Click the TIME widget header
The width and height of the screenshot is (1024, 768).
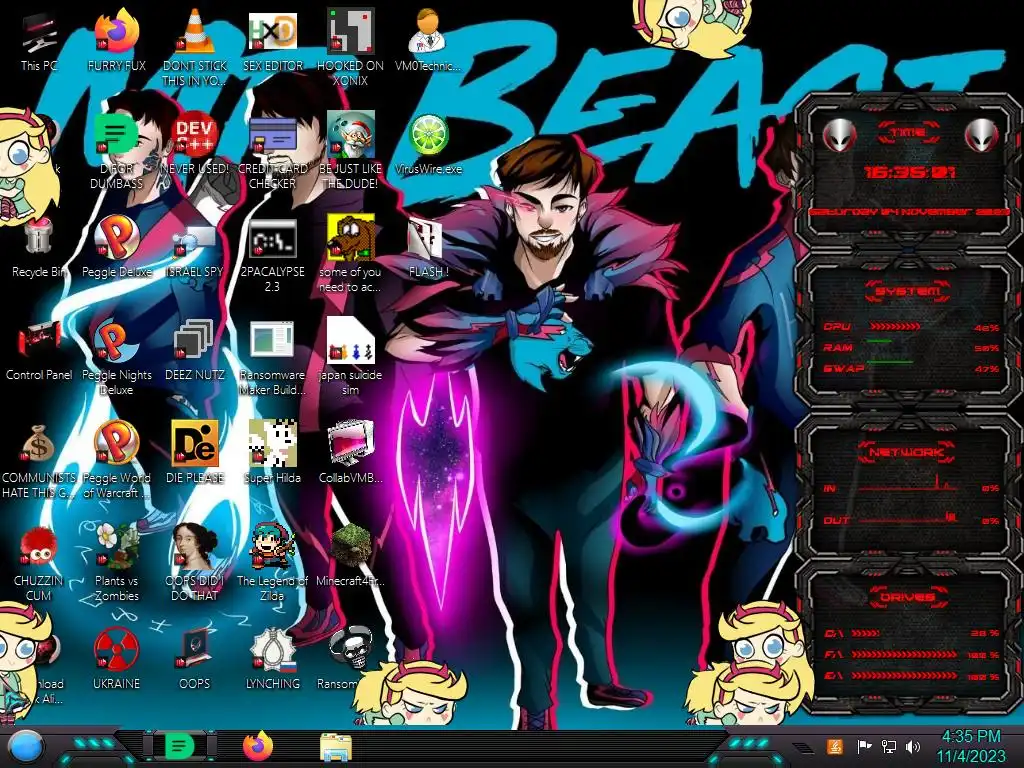[908, 133]
